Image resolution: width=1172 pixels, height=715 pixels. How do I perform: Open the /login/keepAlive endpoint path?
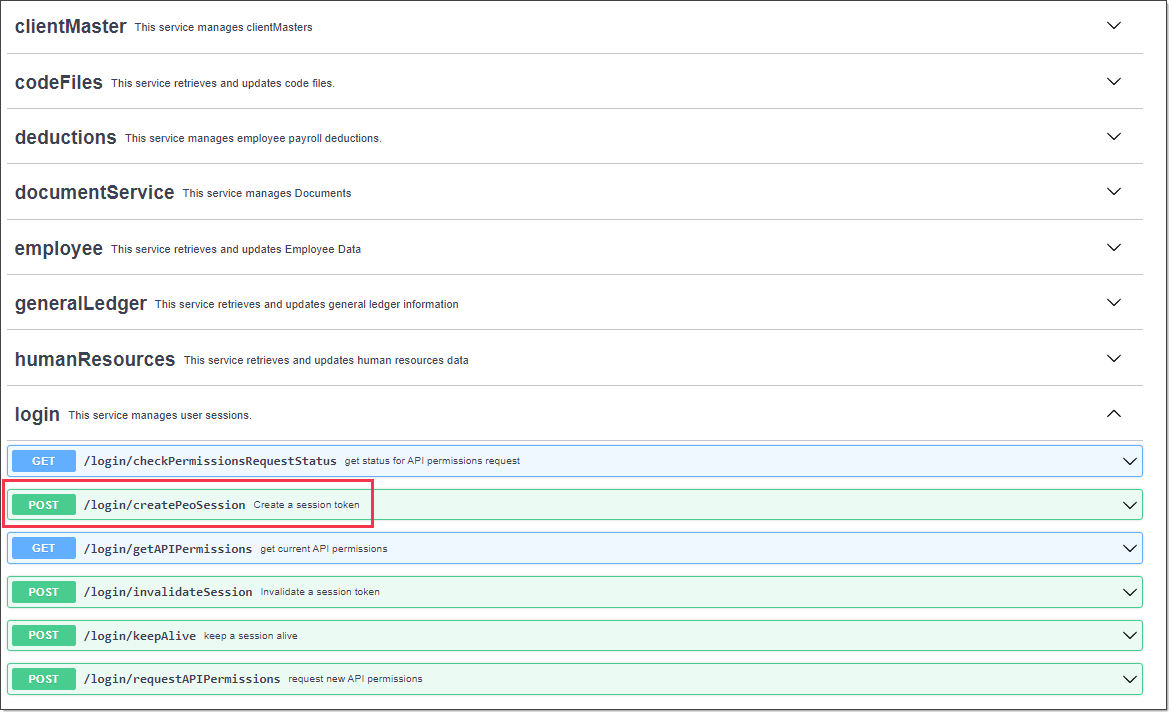click(x=140, y=636)
